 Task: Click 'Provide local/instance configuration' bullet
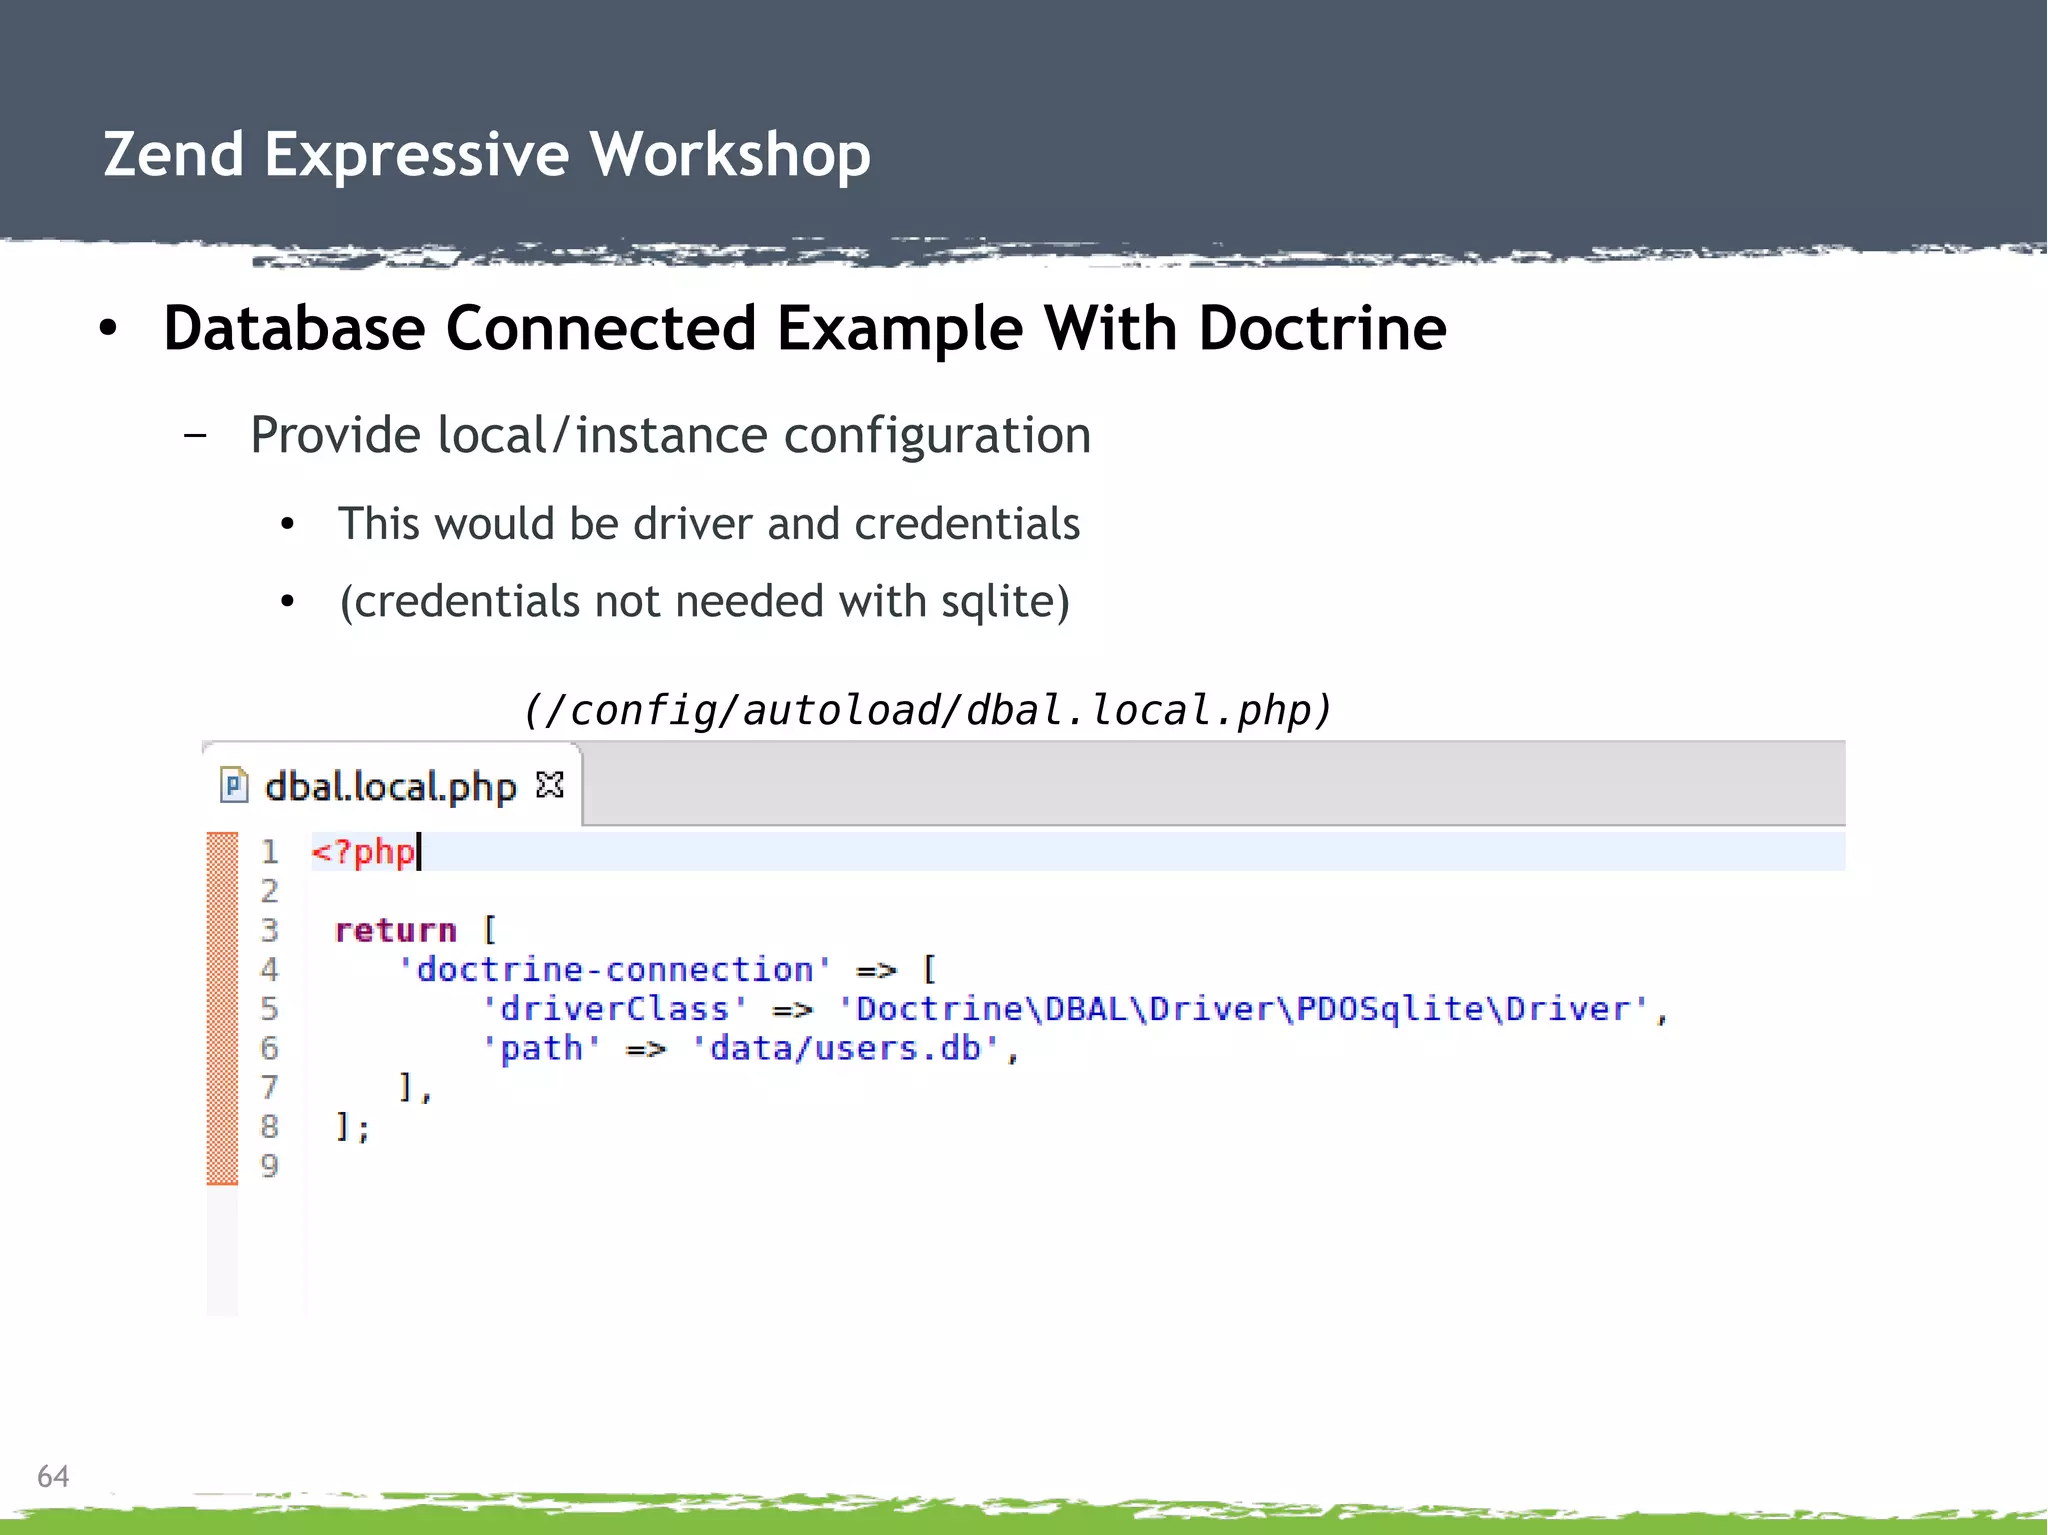click(x=670, y=435)
